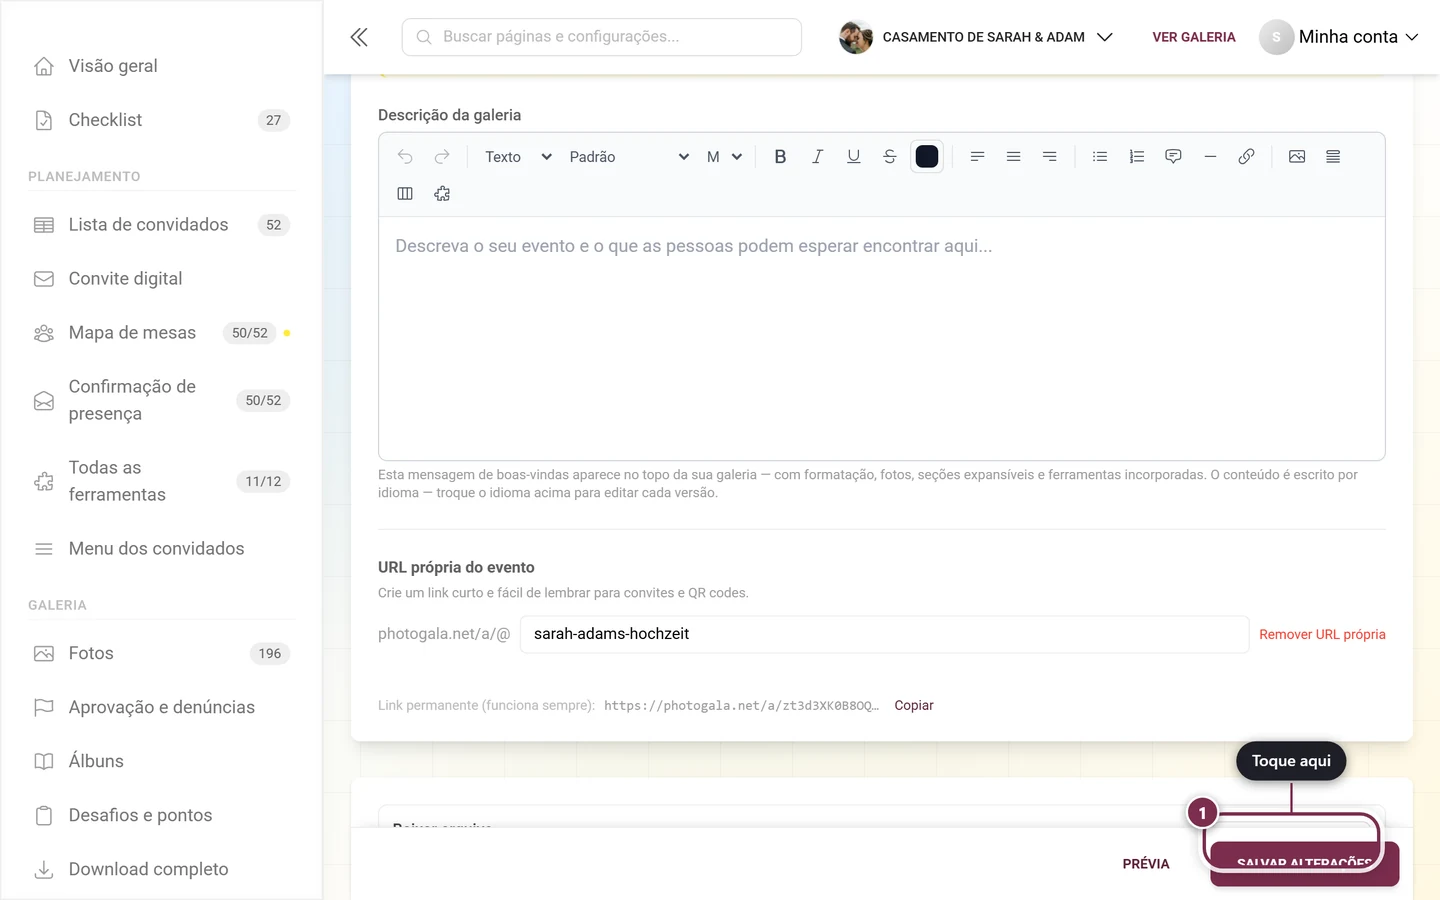Insert an expandable section block

click(x=1333, y=157)
